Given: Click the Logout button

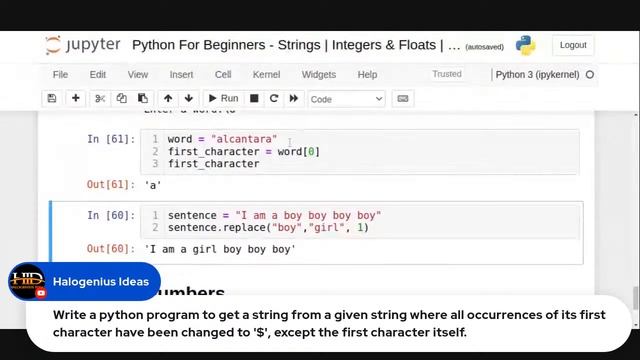Looking at the screenshot, I should [573, 45].
